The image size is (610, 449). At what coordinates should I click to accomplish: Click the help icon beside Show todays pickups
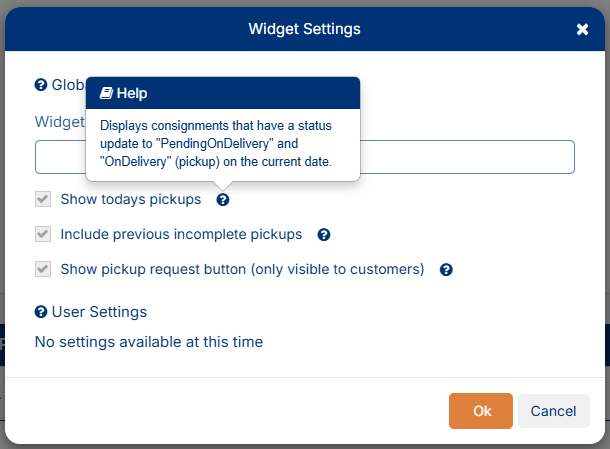pyautogui.click(x=223, y=200)
